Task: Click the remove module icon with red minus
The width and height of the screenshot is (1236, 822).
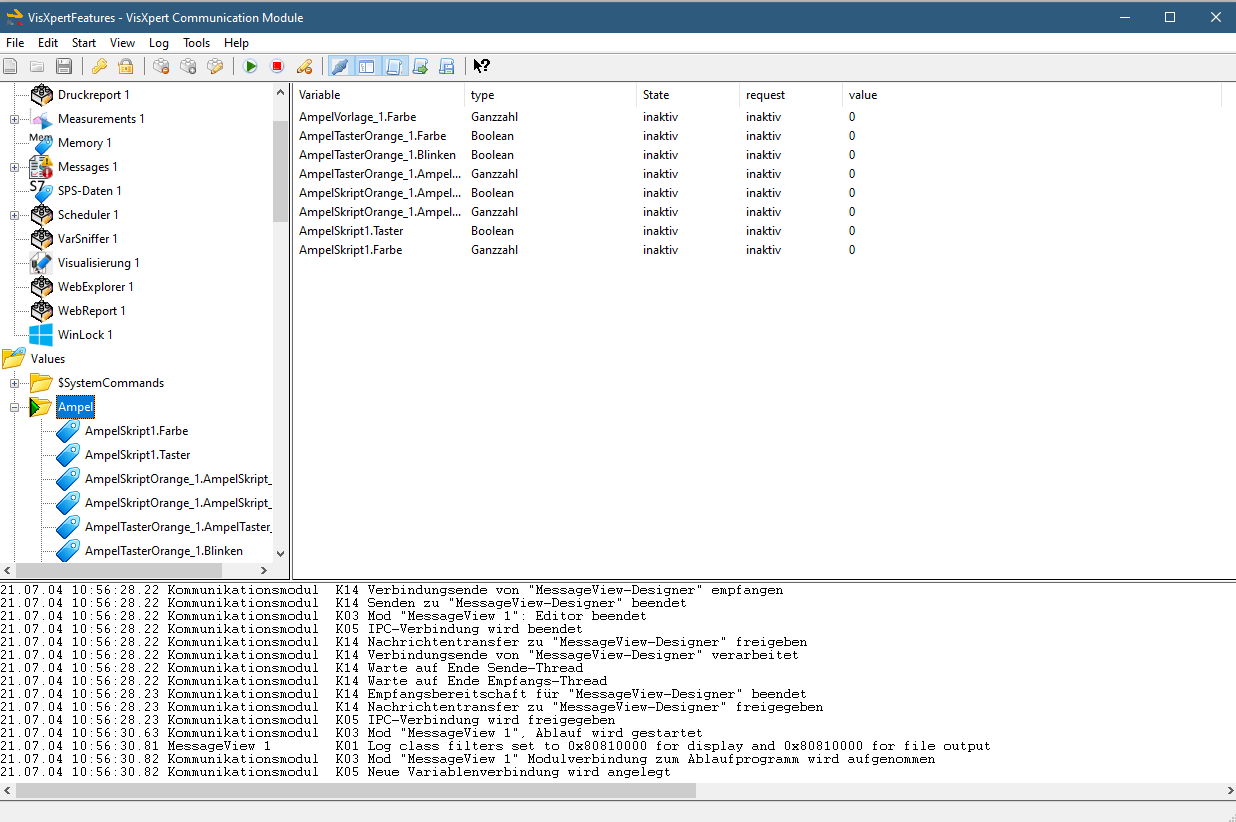Action: point(160,66)
